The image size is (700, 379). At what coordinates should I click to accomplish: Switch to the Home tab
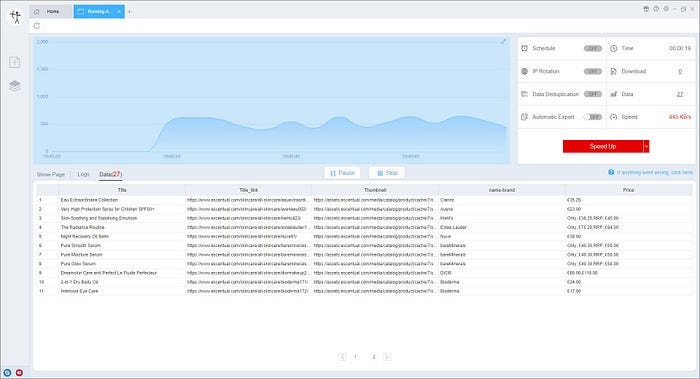pos(51,12)
